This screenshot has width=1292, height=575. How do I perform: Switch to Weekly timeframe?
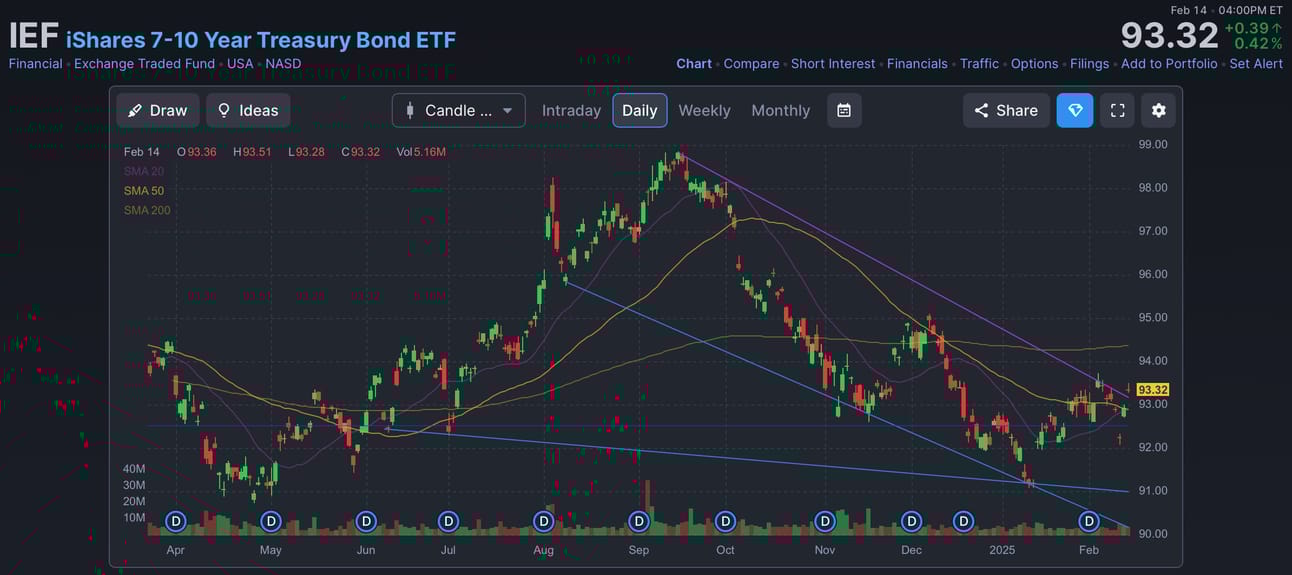pyautogui.click(x=704, y=110)
